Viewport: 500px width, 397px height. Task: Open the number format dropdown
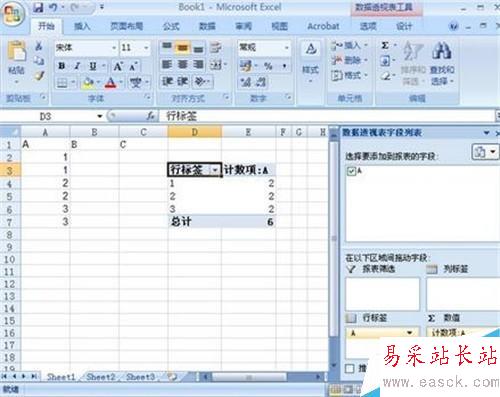click(x=286, y=48)
